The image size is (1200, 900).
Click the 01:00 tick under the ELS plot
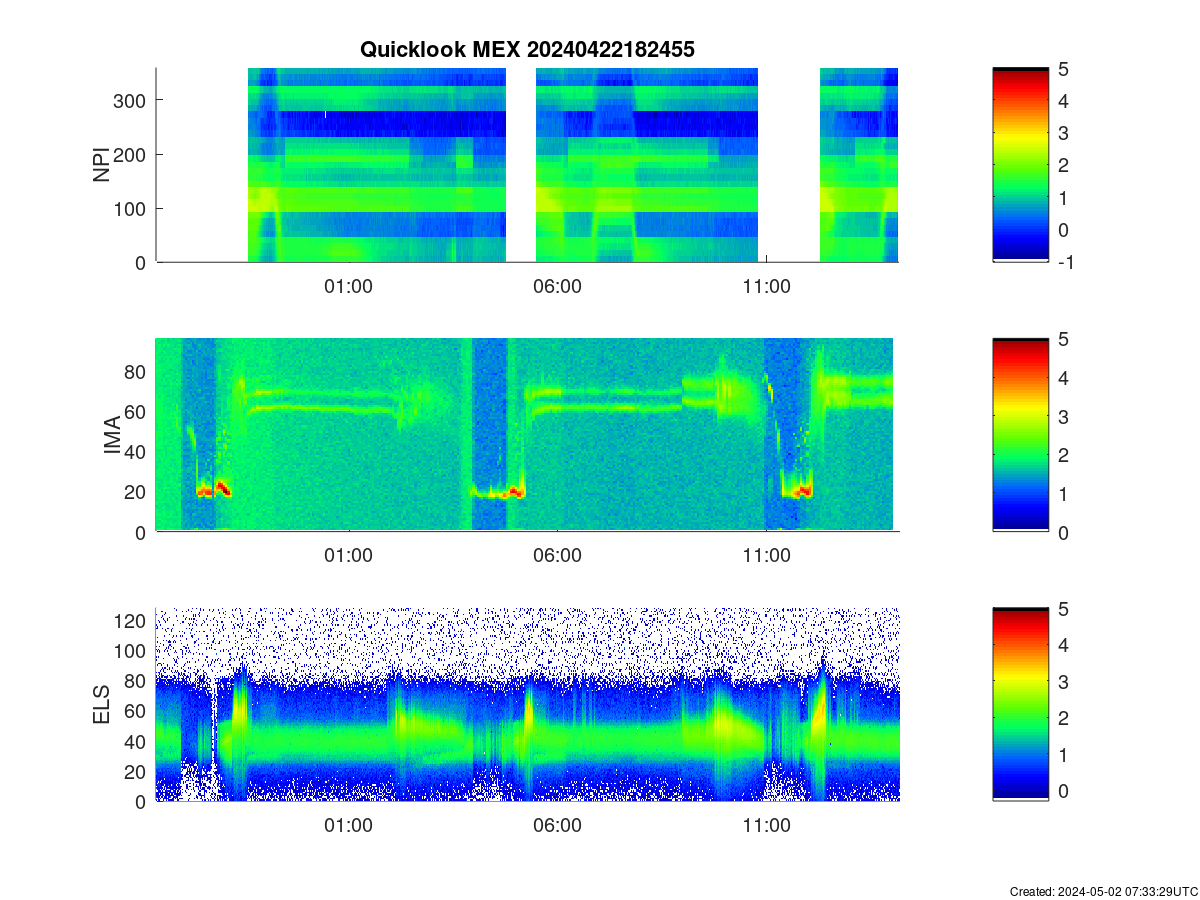click(348, 826)
